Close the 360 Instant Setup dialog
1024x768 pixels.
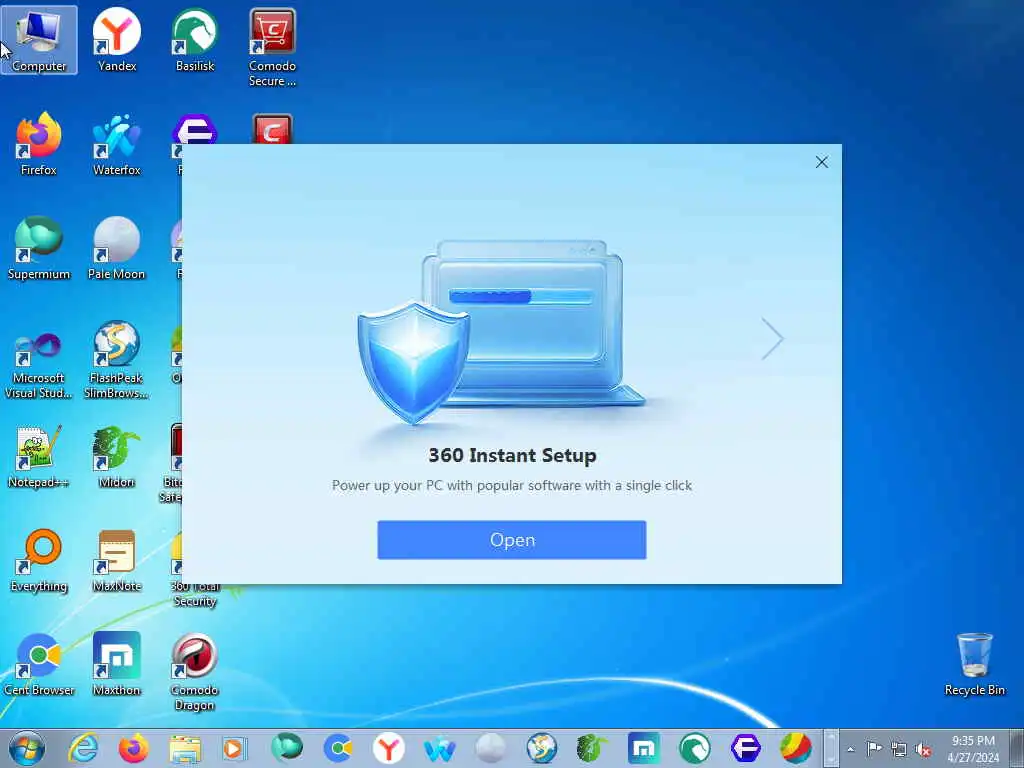(822, 162)
